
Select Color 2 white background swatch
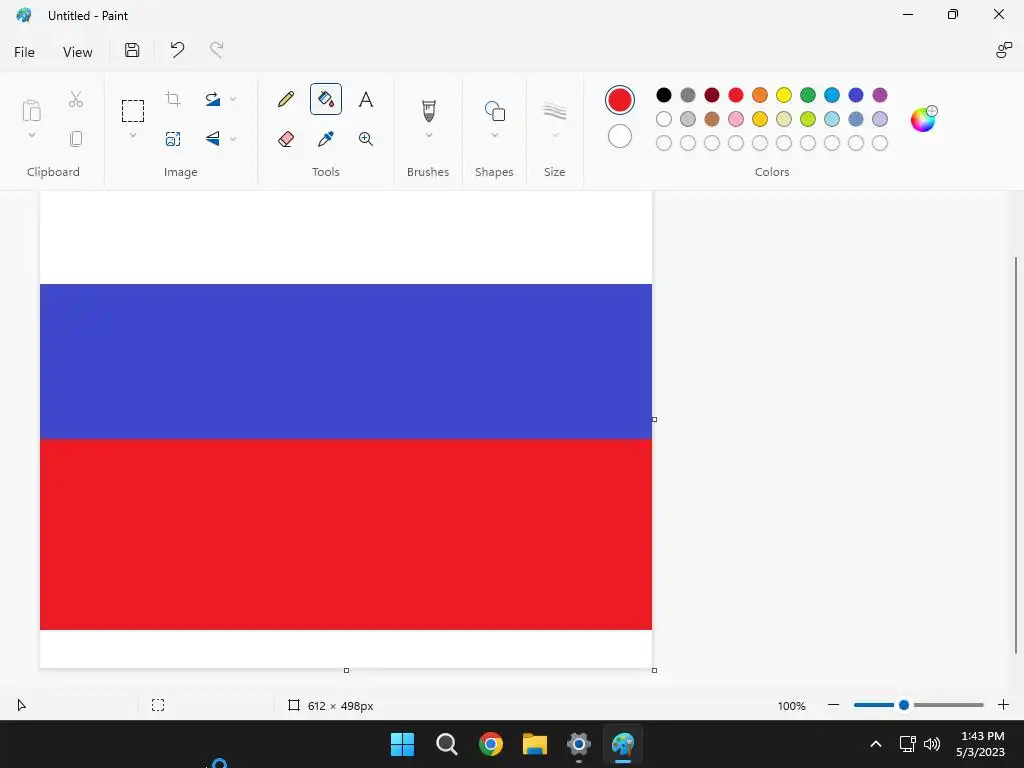coord(620,136)
